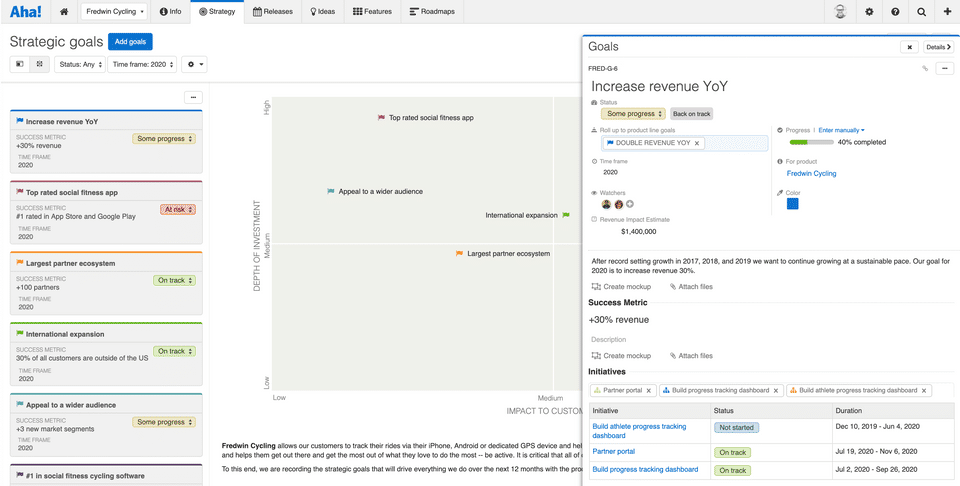Open the Fredwin Cycling product link
Screen dimensions: 960x486
pos(811,173)
